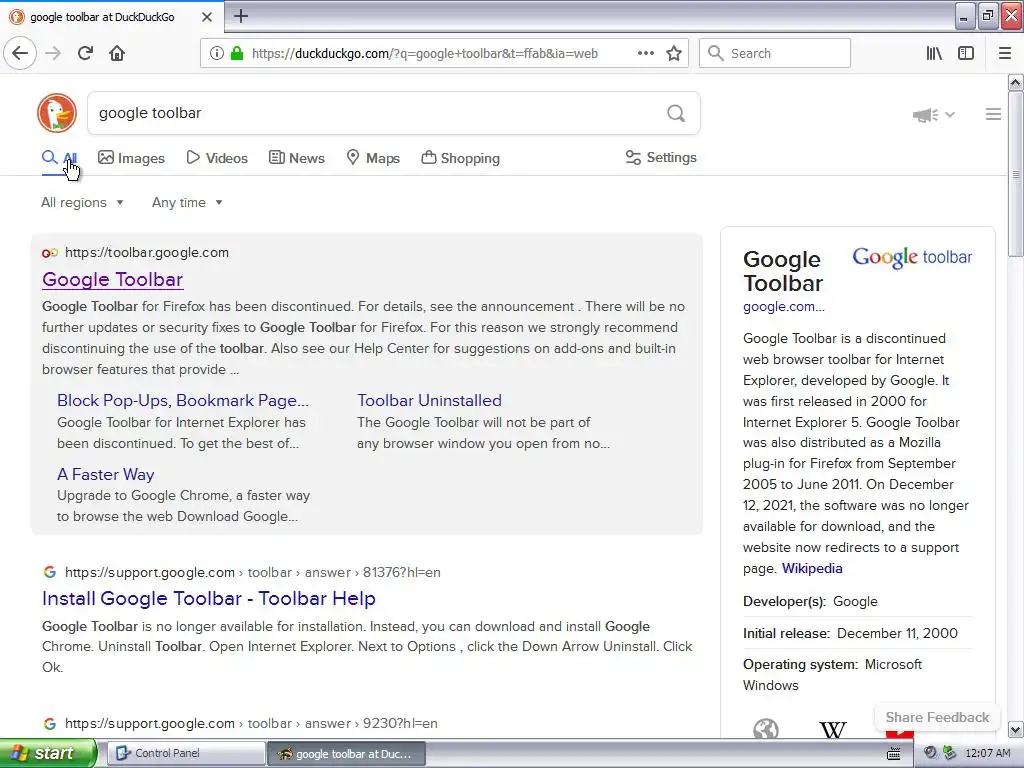Open Block Pop-Ups, Bookmark Page sublink
The height and width of the screenshot is (768, 1024).
183,400
